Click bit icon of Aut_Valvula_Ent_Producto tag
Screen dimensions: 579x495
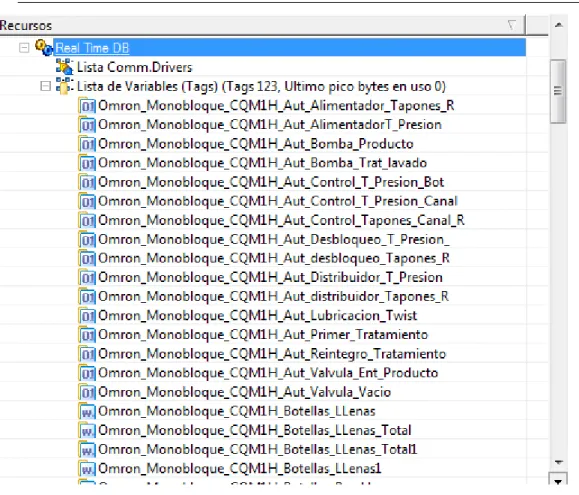[88, 374]
